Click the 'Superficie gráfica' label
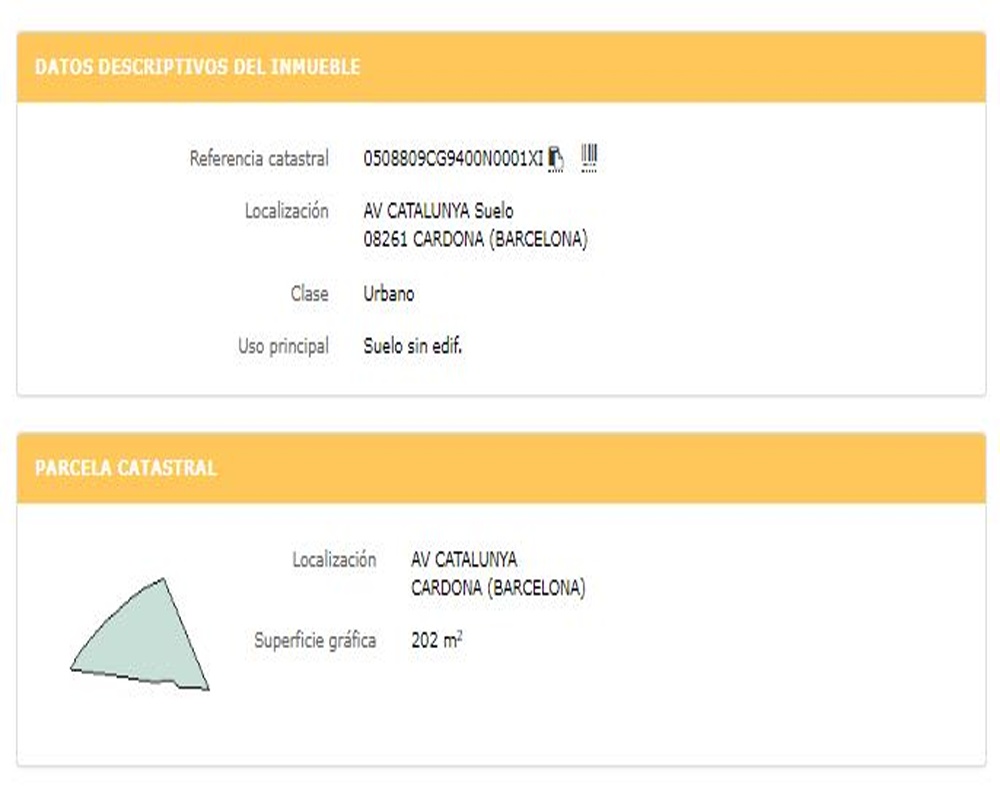Viewport: 1000px width, 800px height. click(x=315, y=640)
